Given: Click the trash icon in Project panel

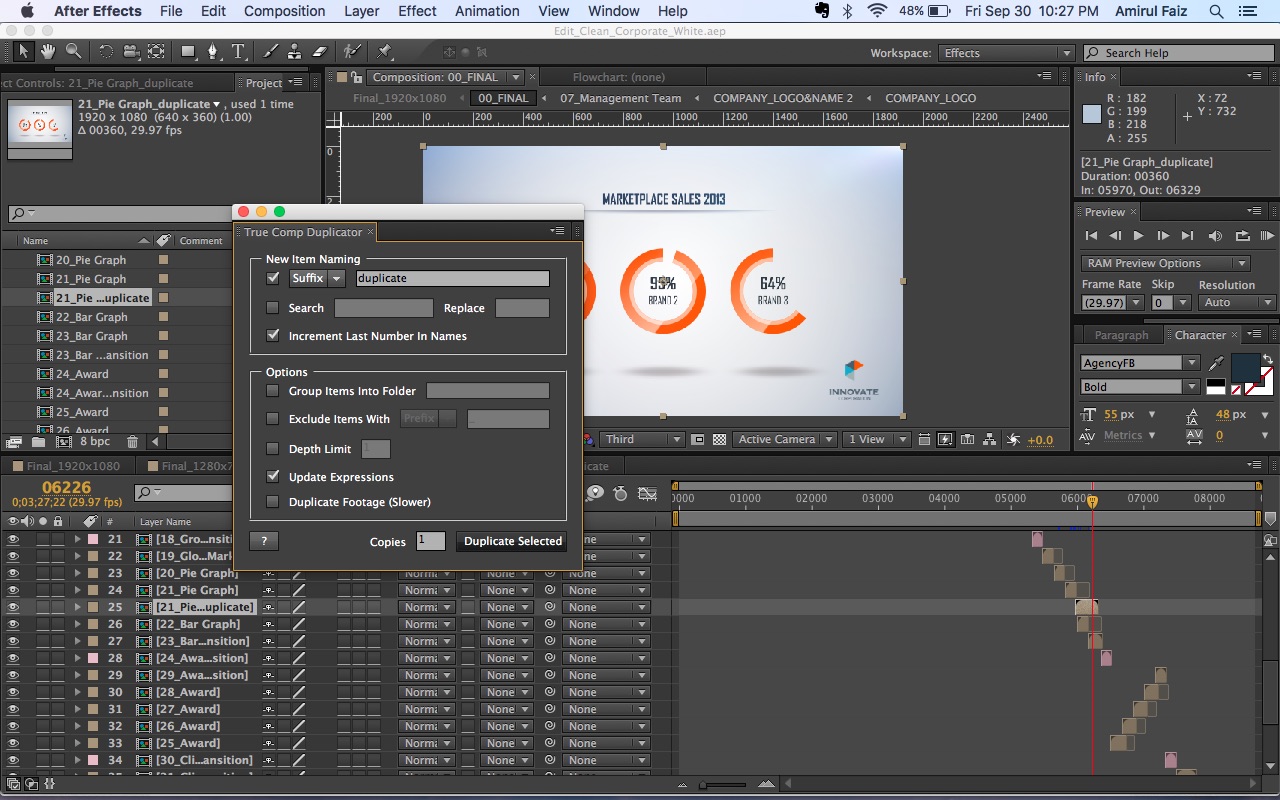Looking at the screenshot, I should click(x=133, y=441).
